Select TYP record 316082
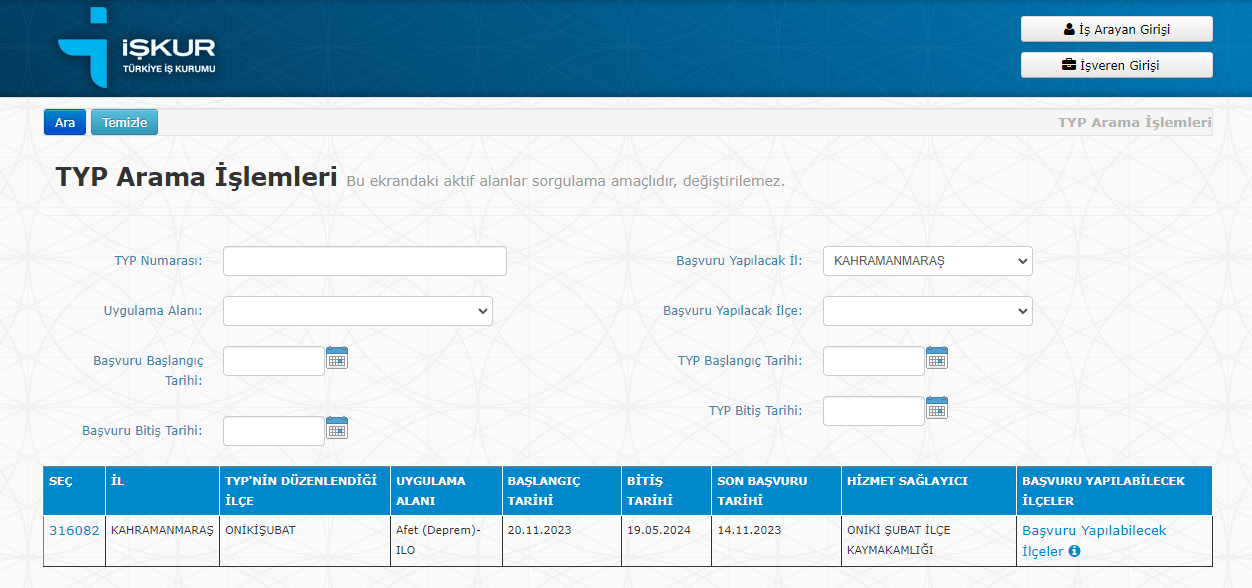 pyautogui.click(x=74, y=530)
